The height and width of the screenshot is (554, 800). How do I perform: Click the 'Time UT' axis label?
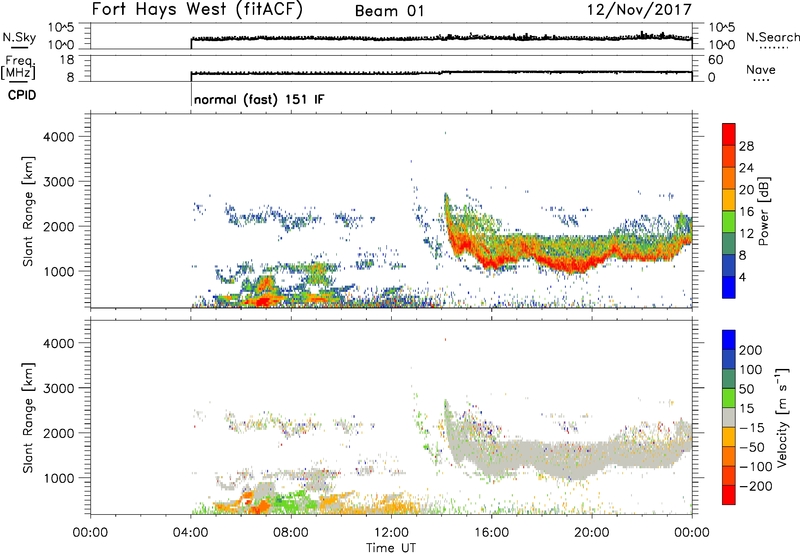tap(391, 548)
